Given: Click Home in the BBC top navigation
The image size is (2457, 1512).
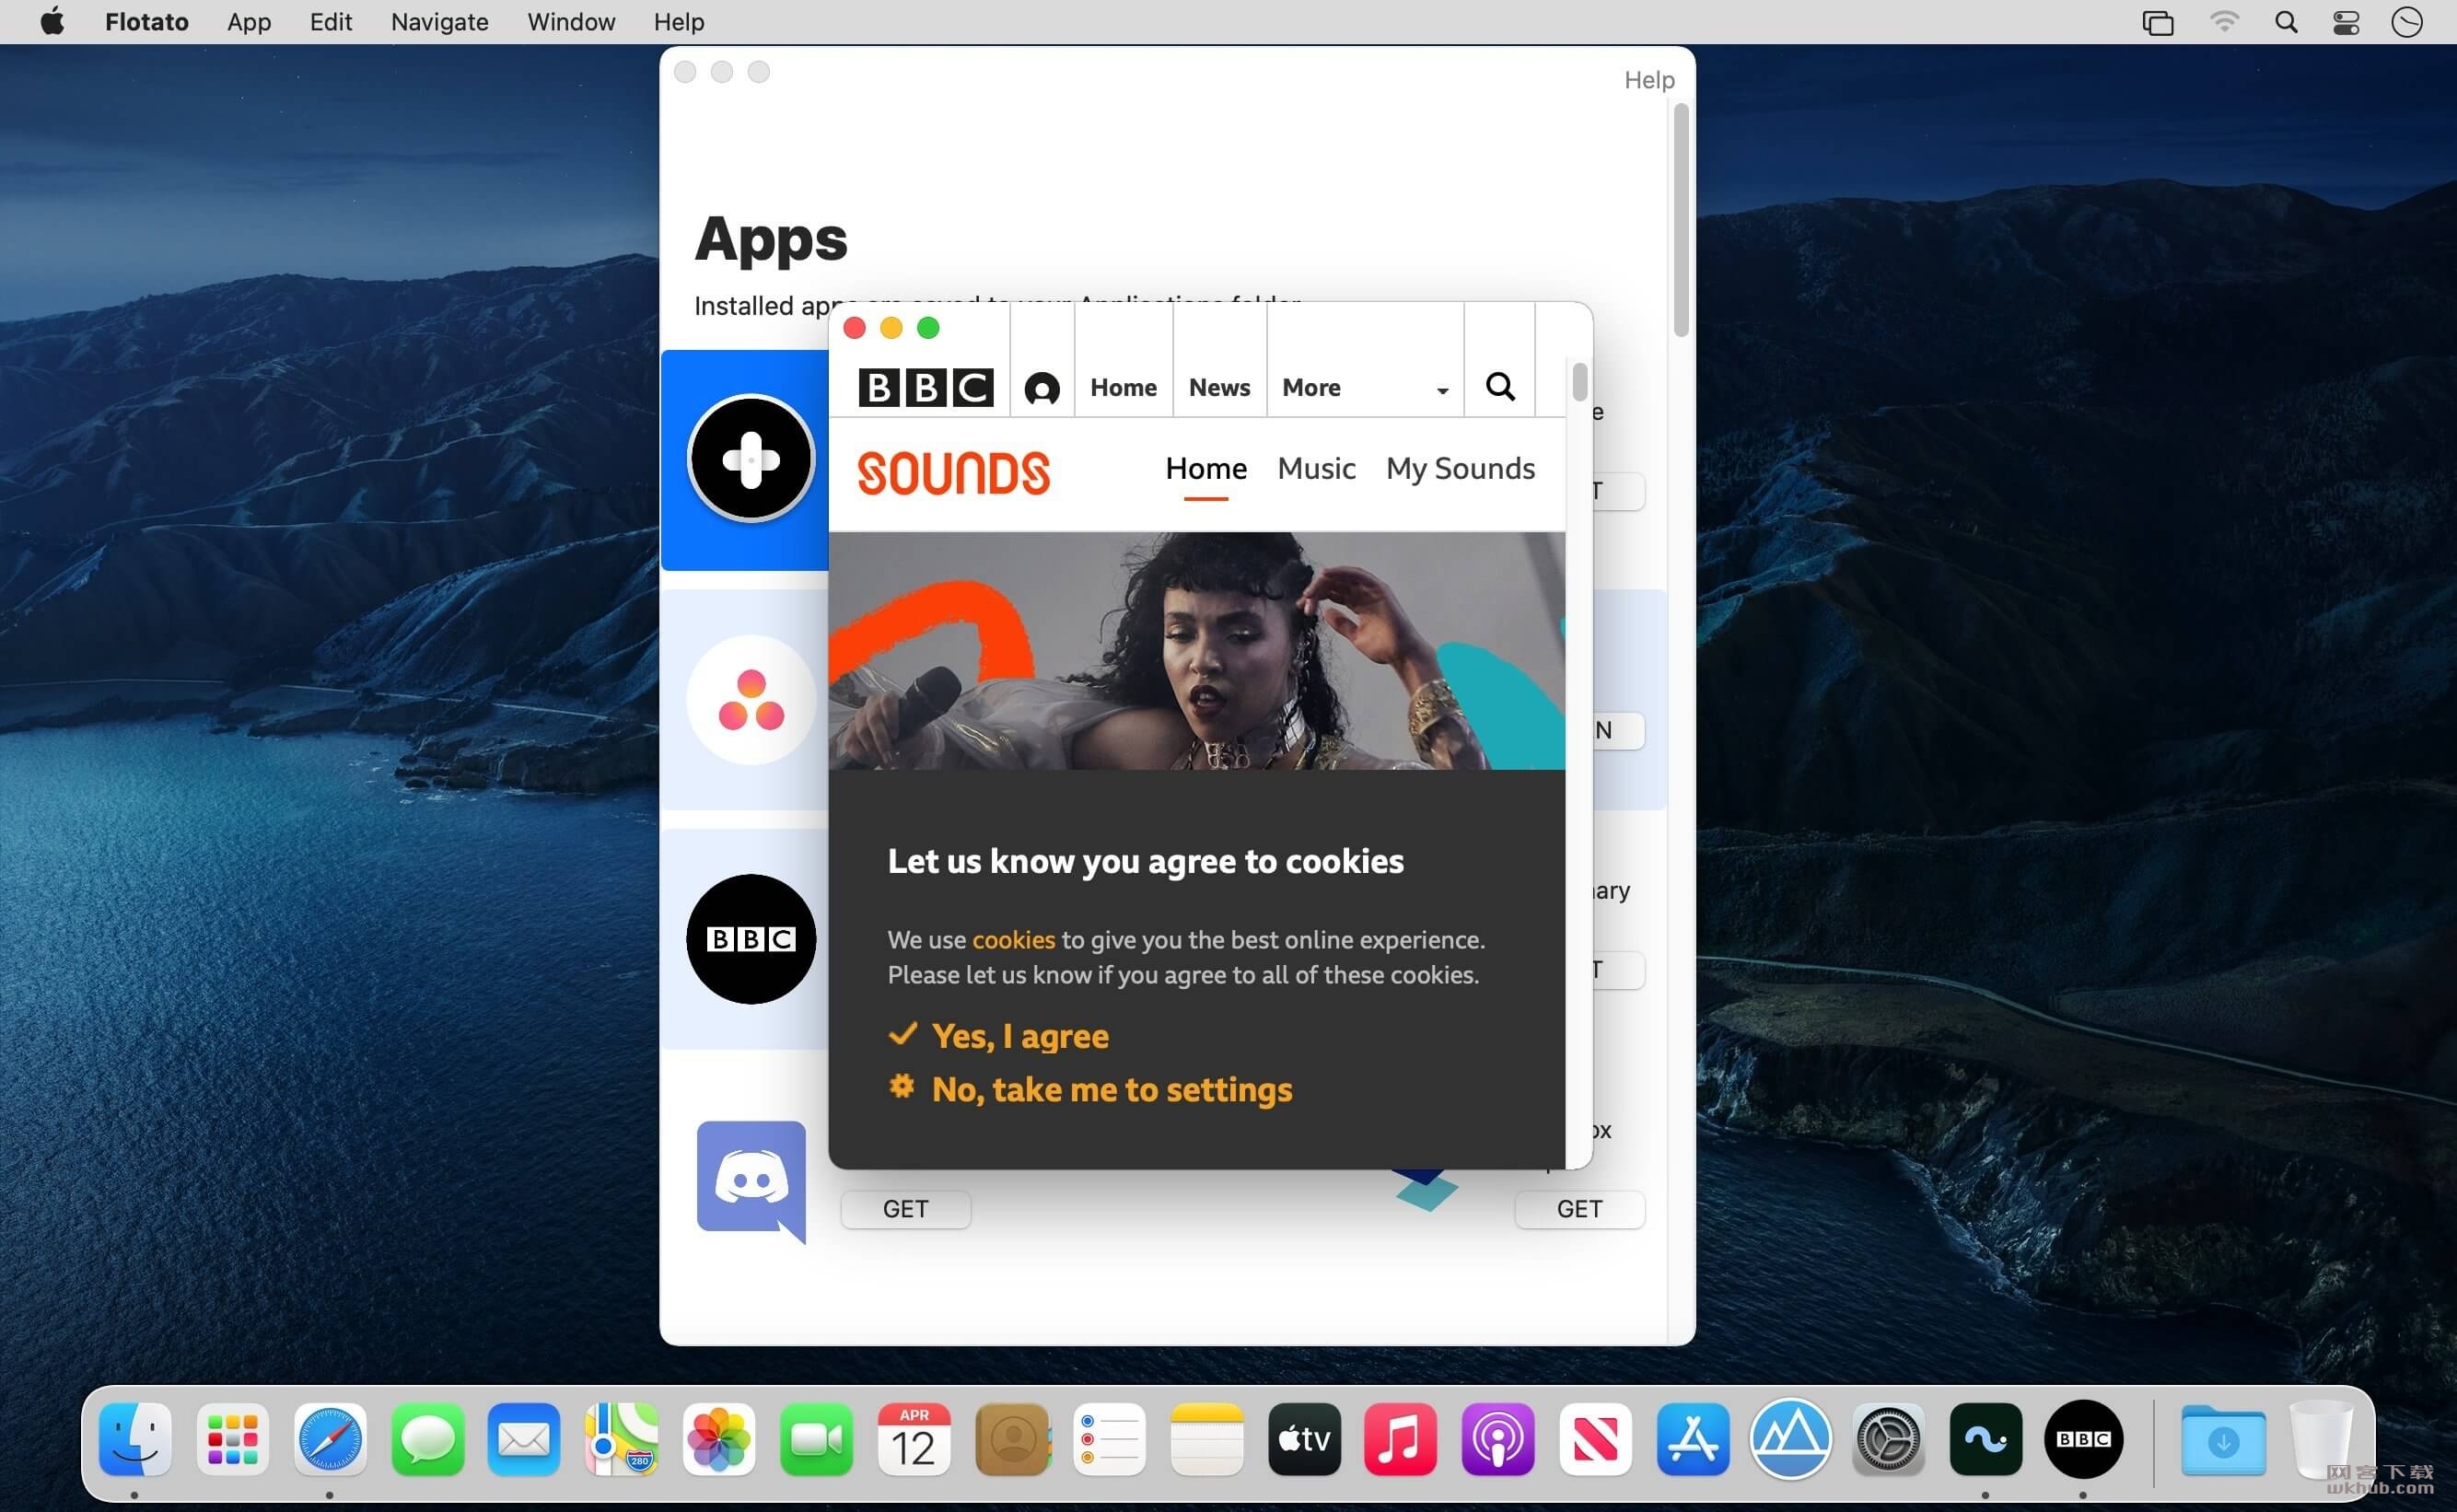Looking at the screenshot, I should tap(1123, 387).
